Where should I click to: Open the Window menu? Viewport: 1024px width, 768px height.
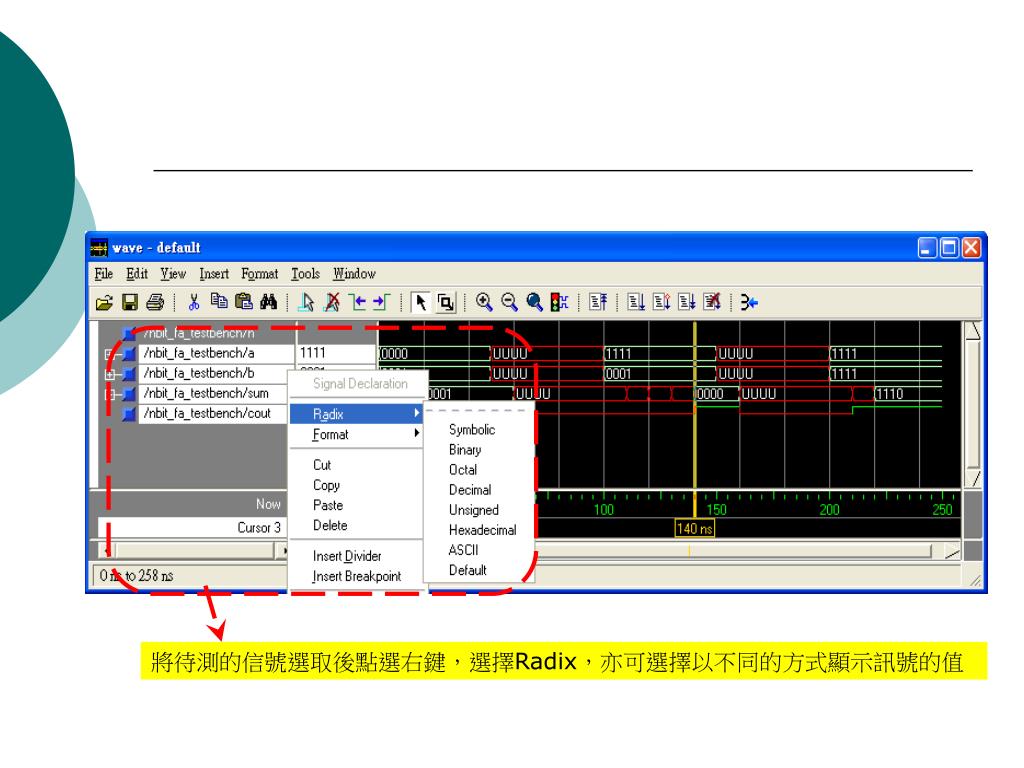click(x=354, y=274)
